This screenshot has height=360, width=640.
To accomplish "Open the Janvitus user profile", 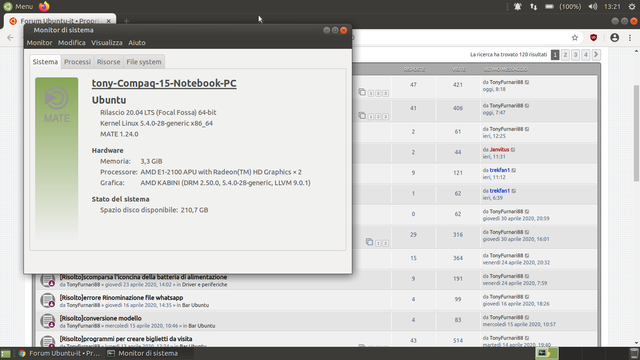I will 499,149.
